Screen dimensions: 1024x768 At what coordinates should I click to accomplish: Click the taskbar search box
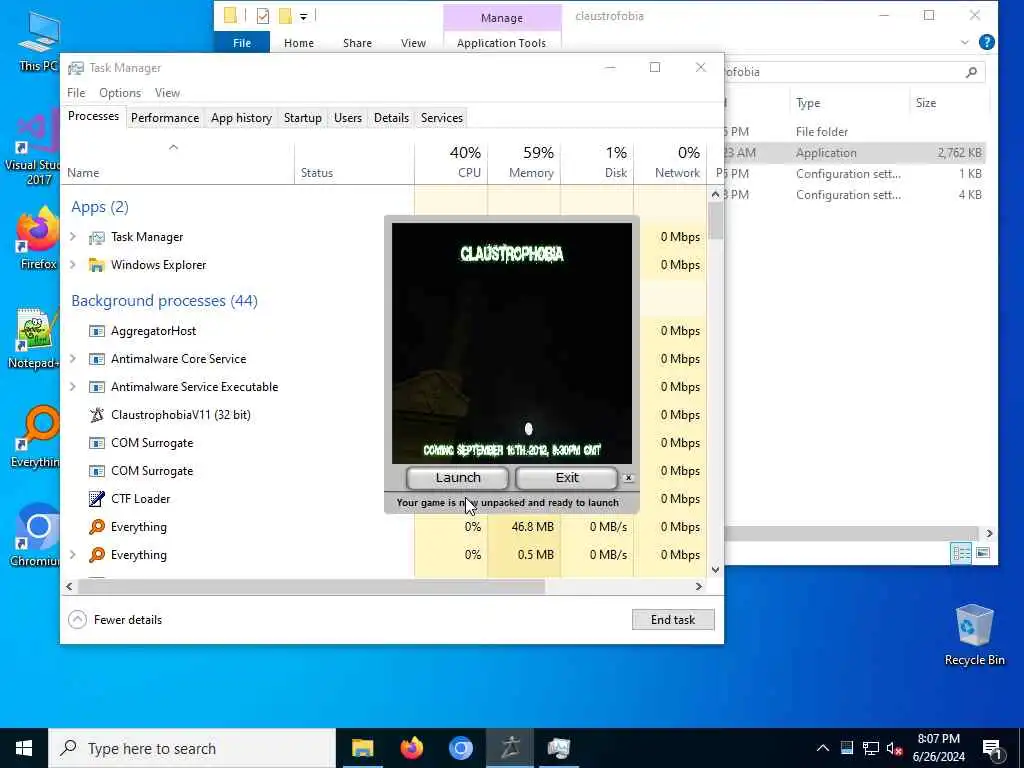click(x=192, y=748)
